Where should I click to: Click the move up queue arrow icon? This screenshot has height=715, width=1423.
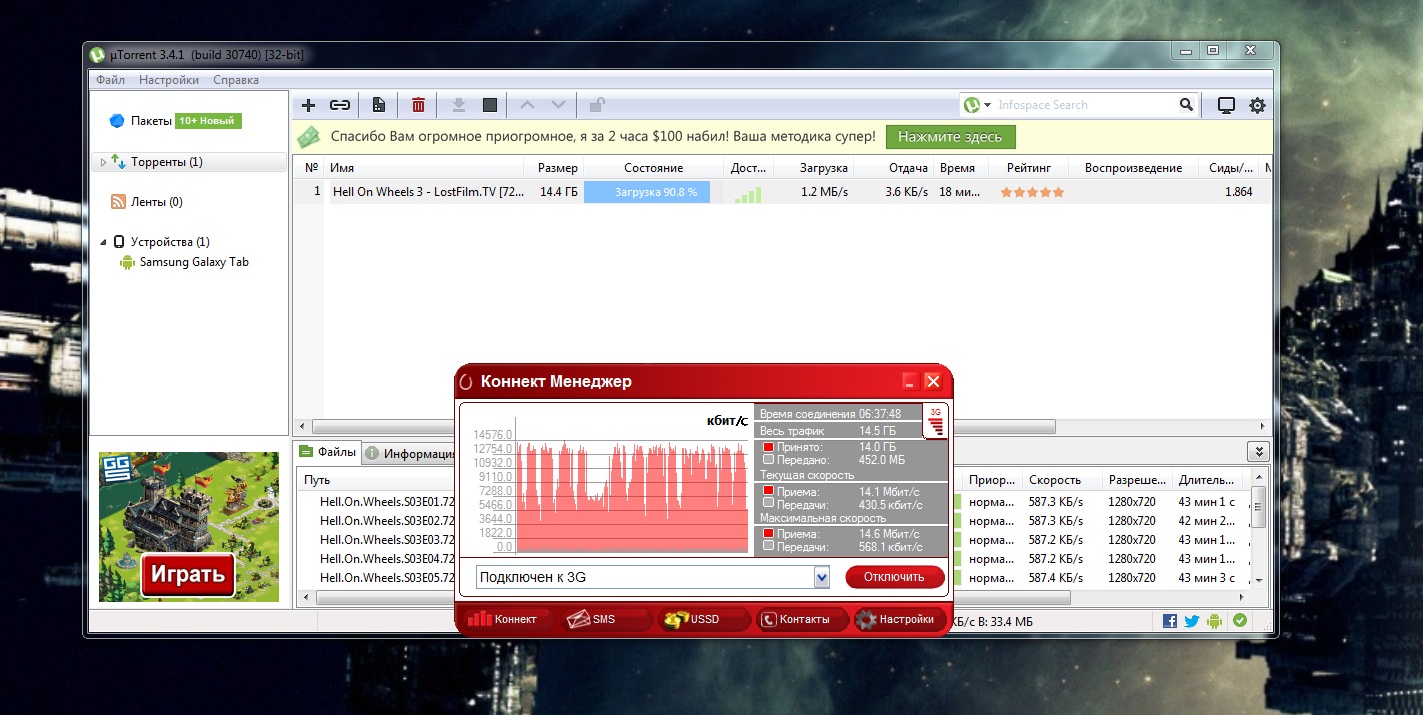point(528,105)
